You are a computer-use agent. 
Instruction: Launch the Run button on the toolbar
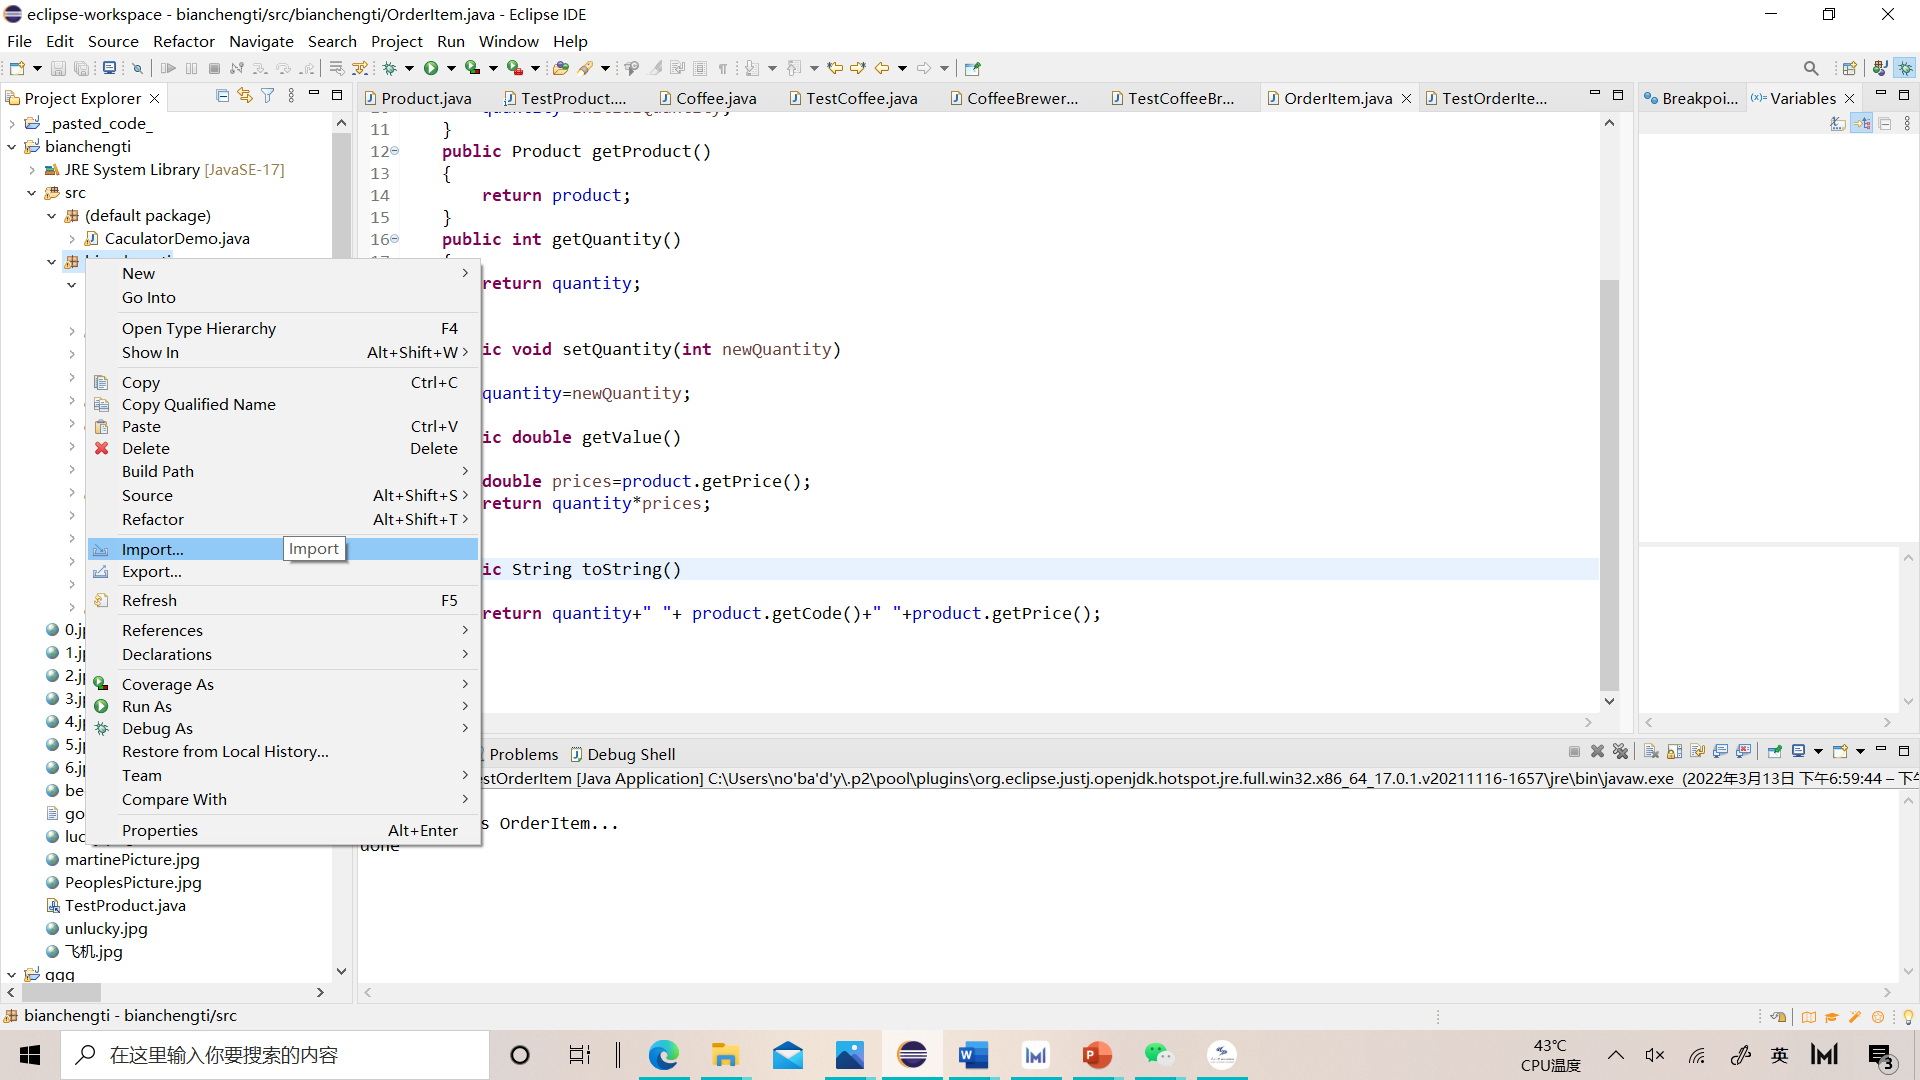430,68
